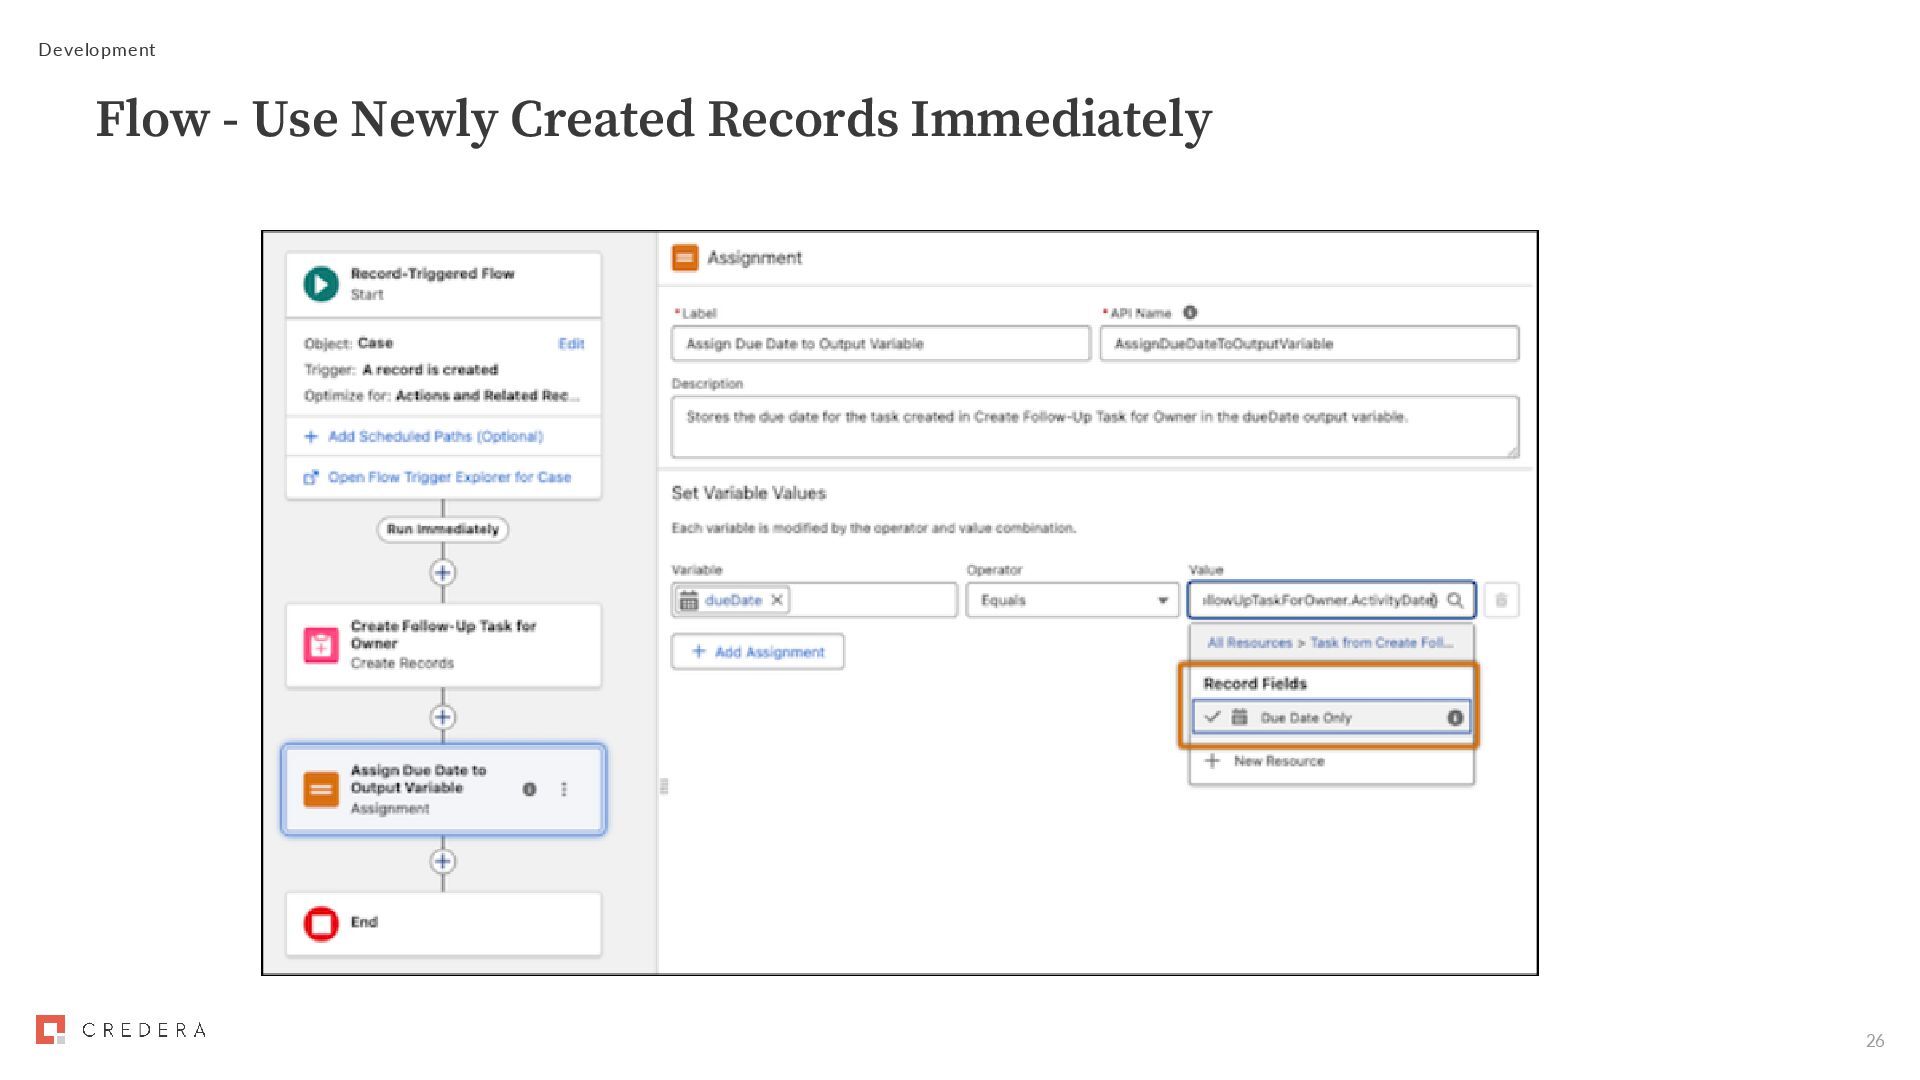Viewport: 1920px width, 1080px height.
Task: Select the Due Date Only record field
Action: (x=1306, y=718)
